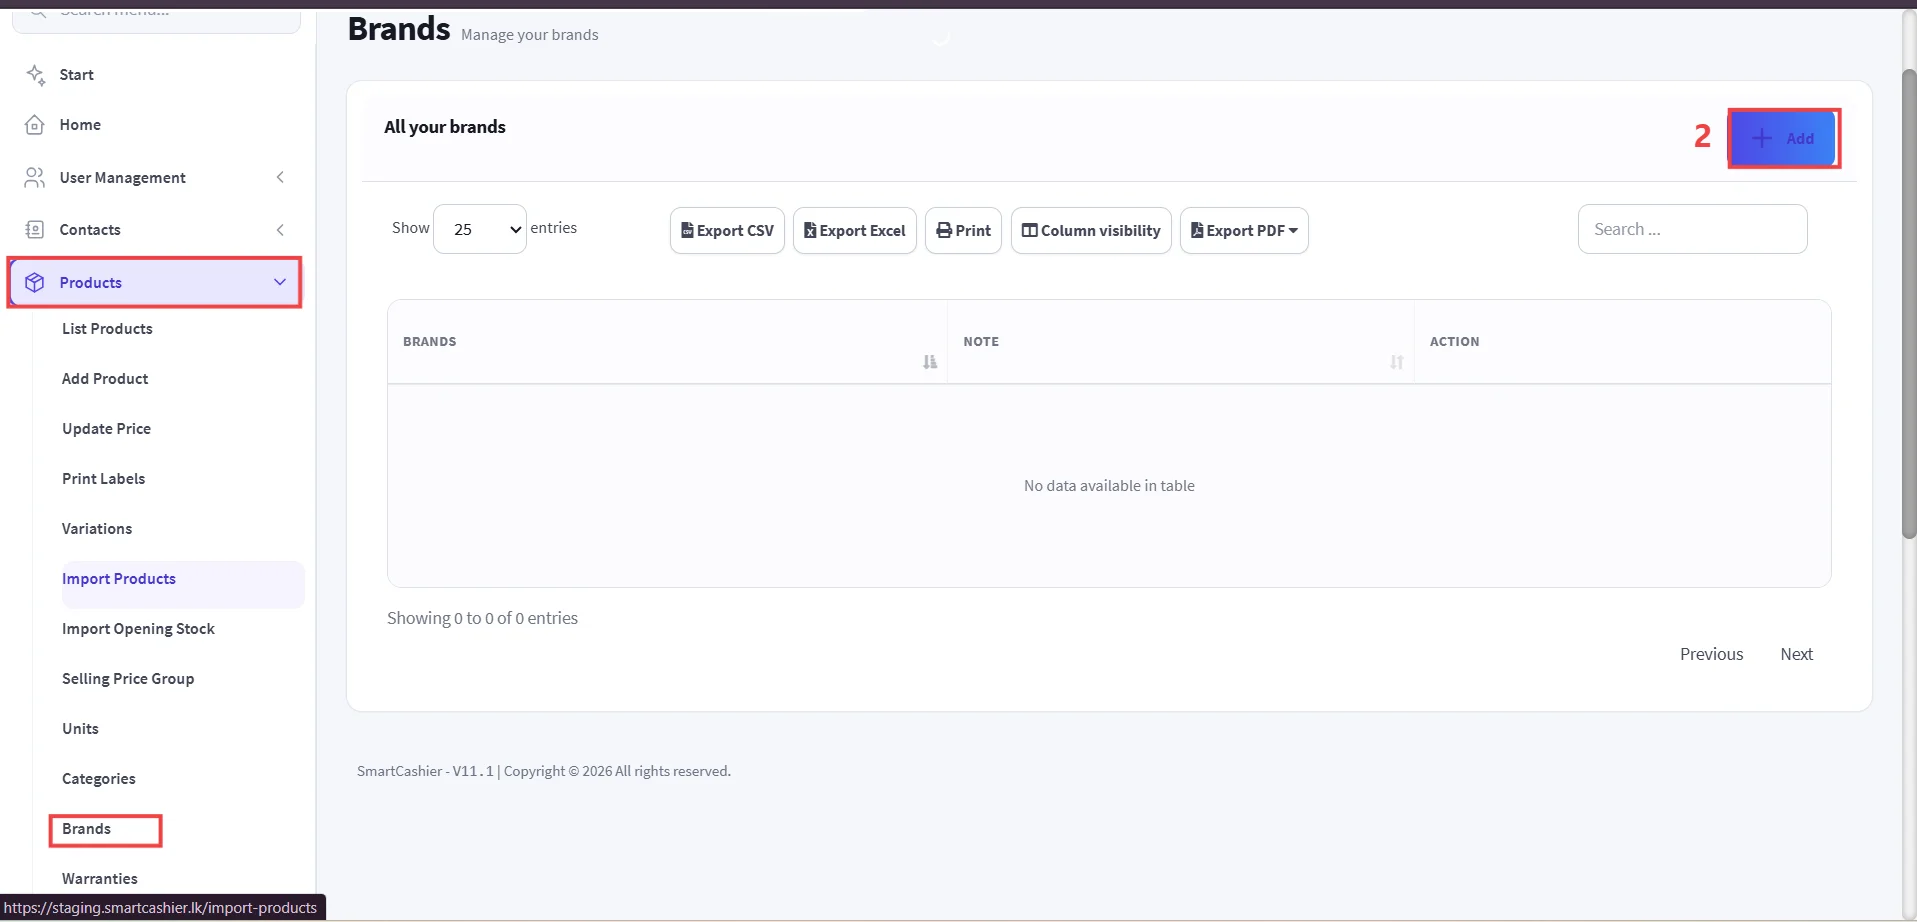Export the table as CSV

tap(727, 230)
